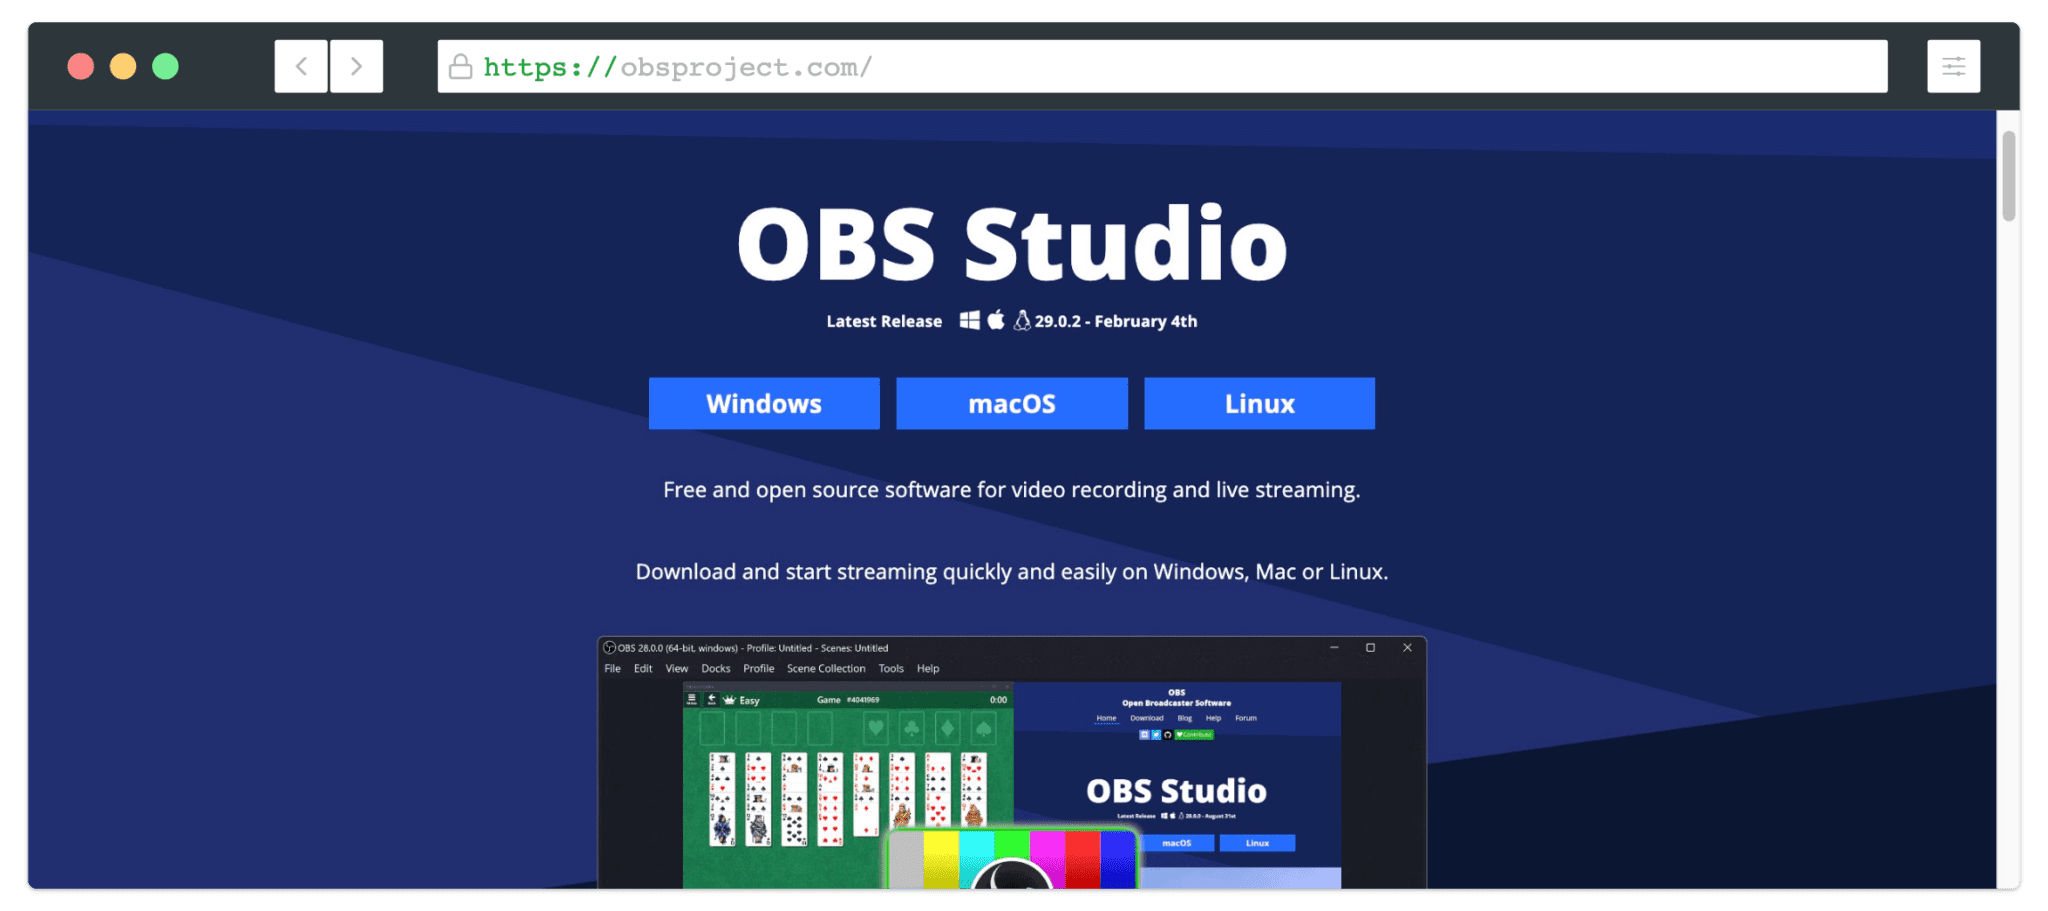Click the GitHub icon in the embedded OBS webpage
This screenshot has width=2048, height=911.
1168,735
